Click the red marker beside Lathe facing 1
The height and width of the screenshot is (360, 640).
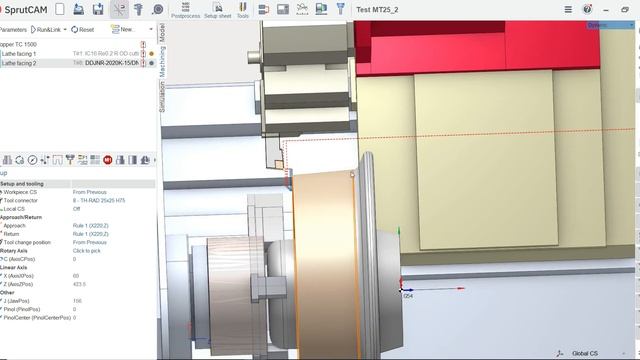pos(143,53)
